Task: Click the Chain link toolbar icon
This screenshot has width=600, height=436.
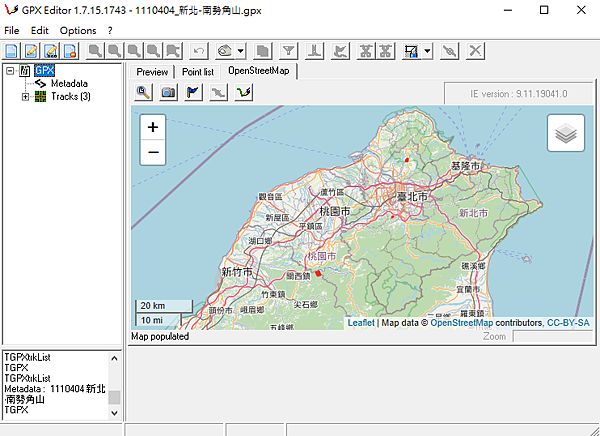Action: coord(450,51)
